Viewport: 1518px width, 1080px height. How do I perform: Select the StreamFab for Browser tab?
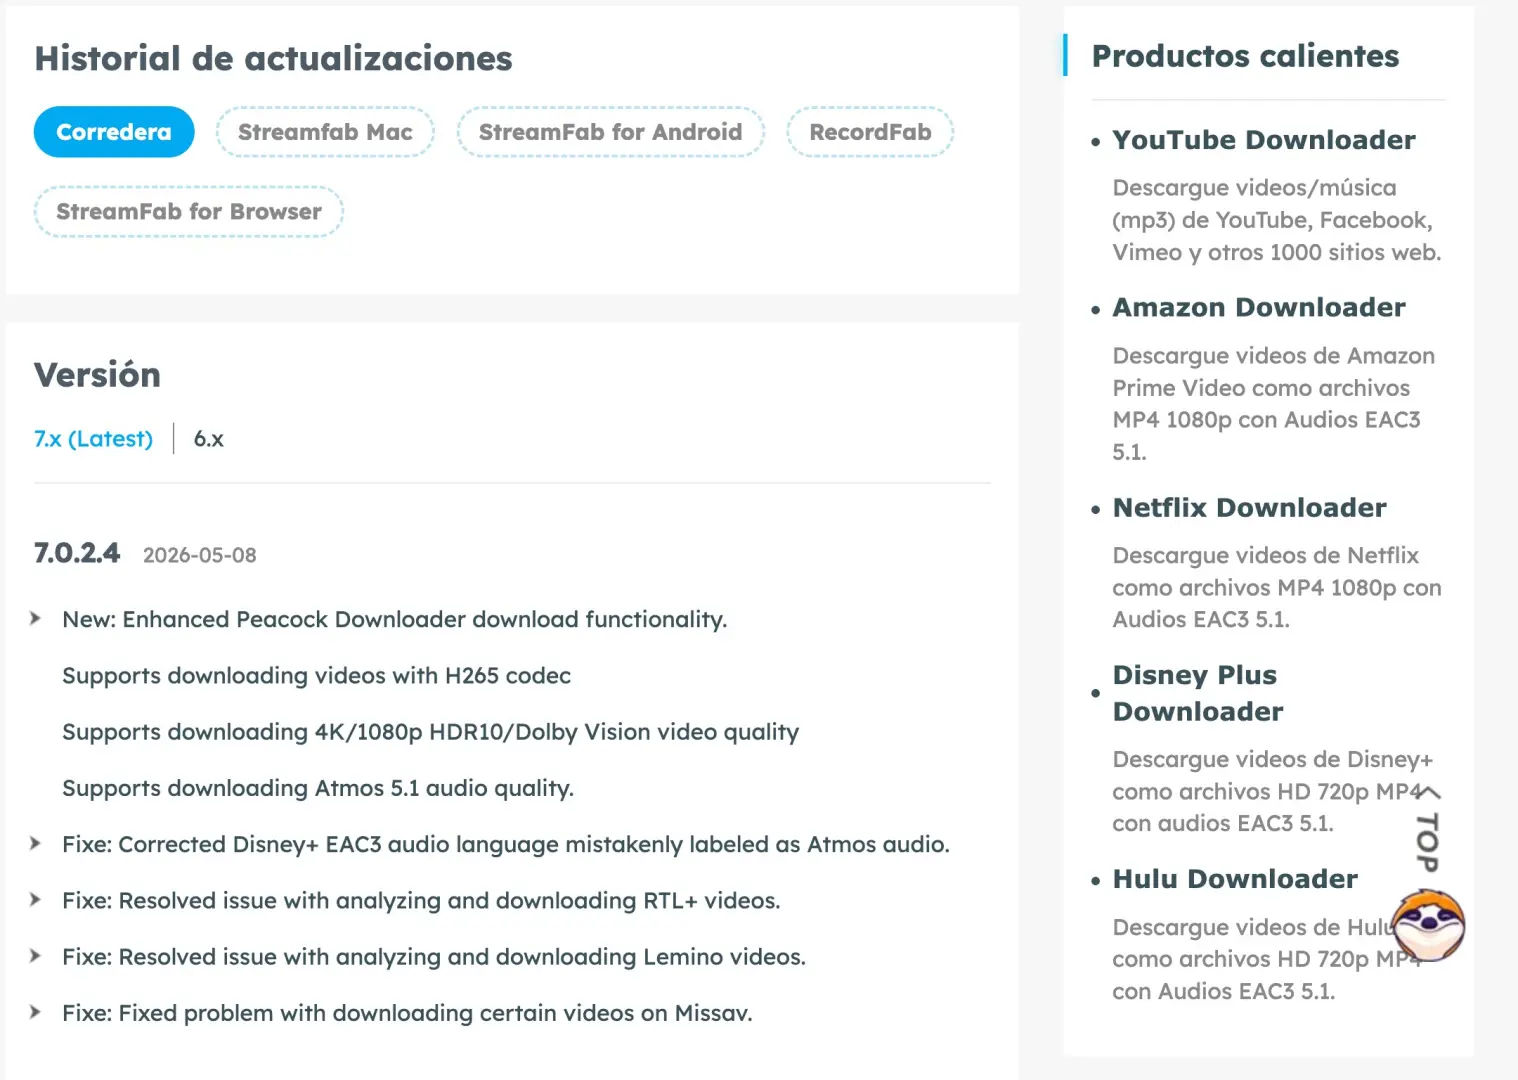click(x=189, y=212)
